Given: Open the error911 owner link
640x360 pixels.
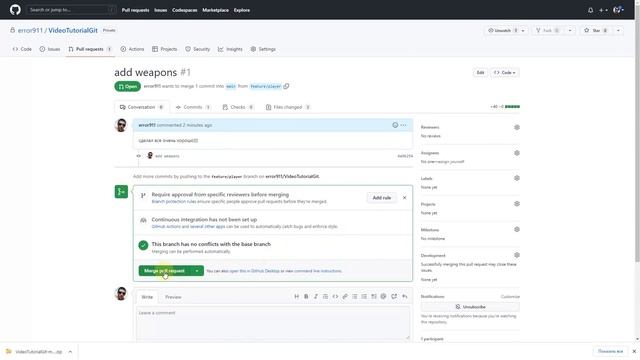Looking at the screenshot, I should [x=30, y=30].
